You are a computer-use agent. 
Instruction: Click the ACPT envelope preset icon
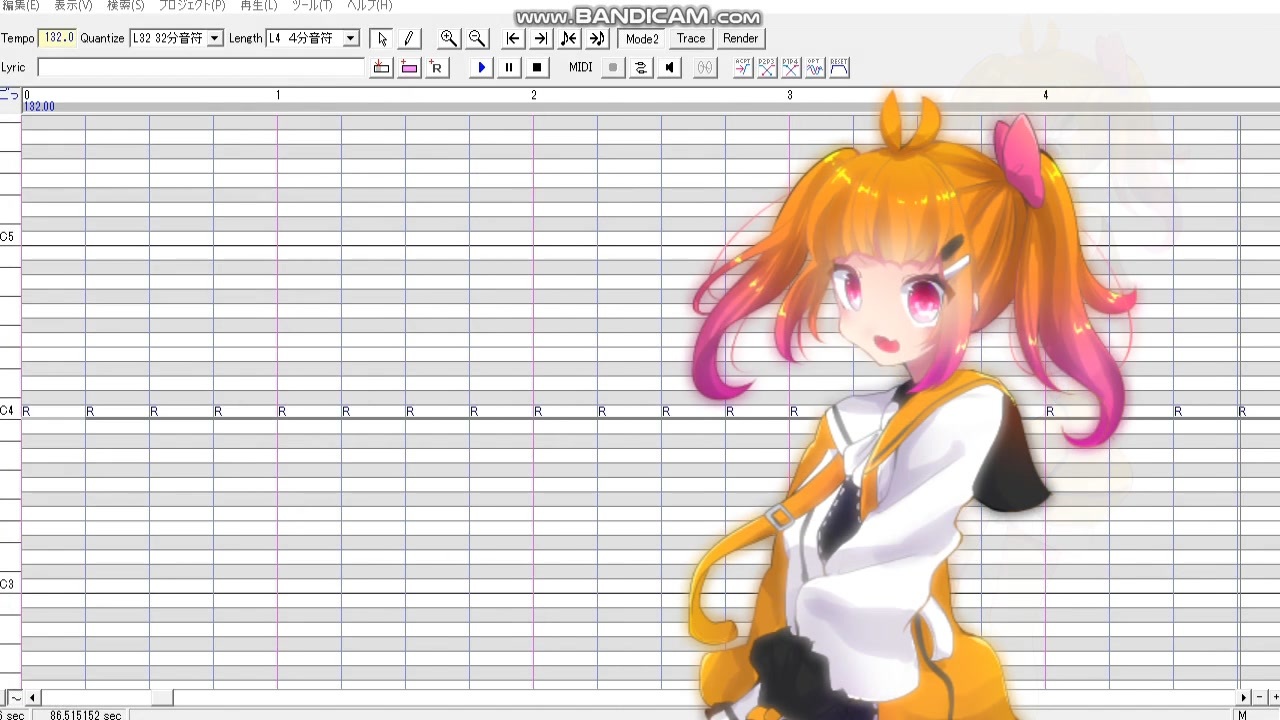743,68
